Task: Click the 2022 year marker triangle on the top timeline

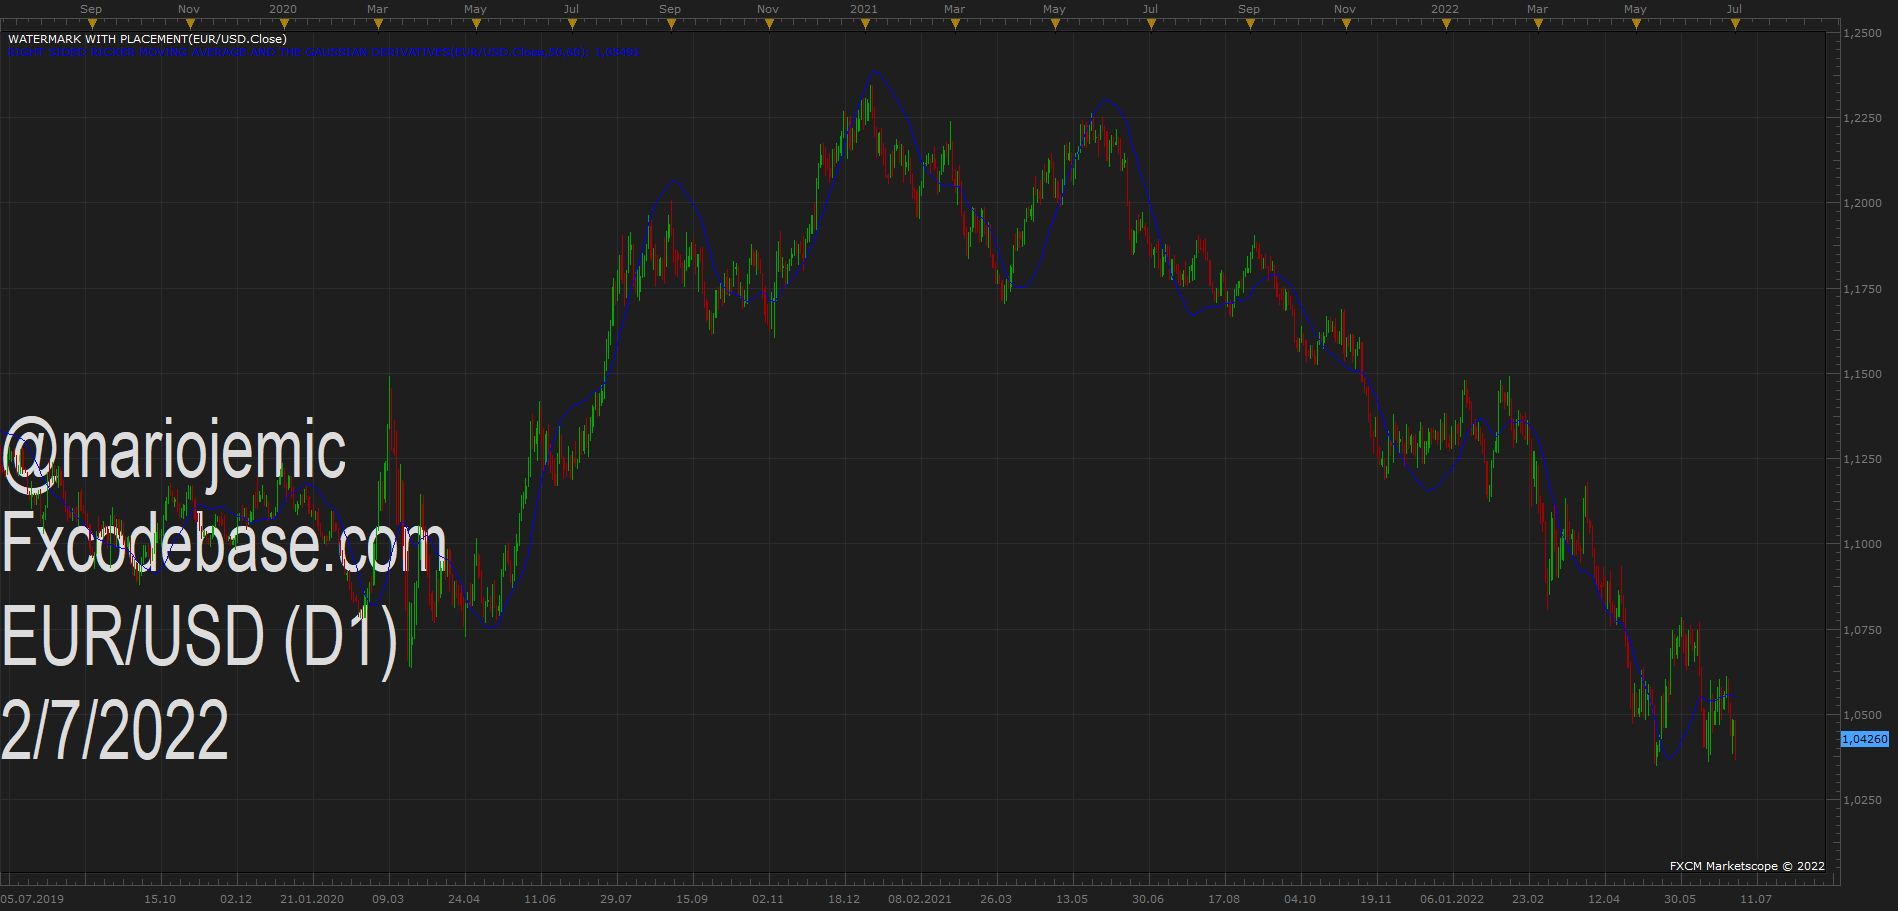Action: pyautogui.click(x=1446, y=24)
